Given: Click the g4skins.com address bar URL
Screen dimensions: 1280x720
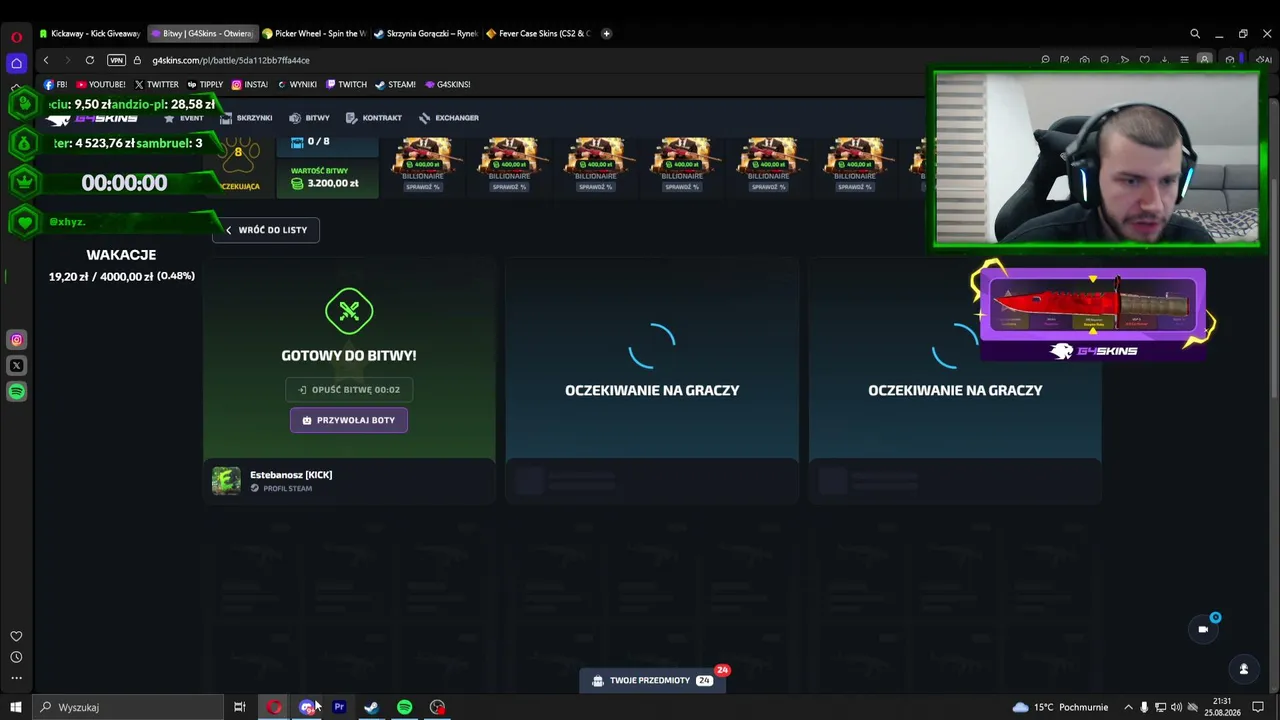Looking at the screenshot, I should [231, 60].
